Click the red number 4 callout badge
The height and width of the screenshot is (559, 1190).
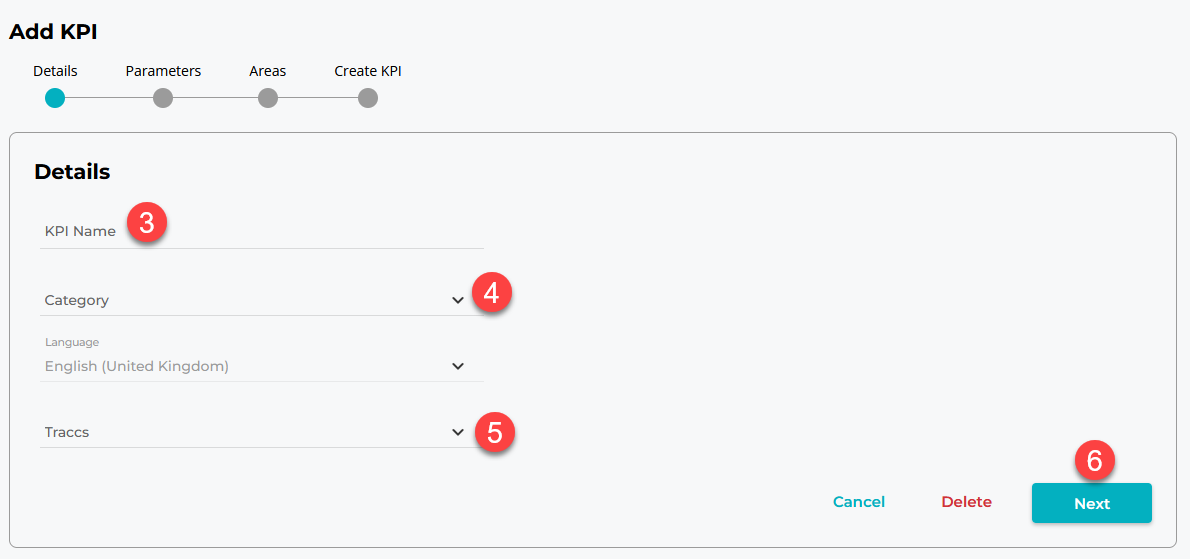491,294
